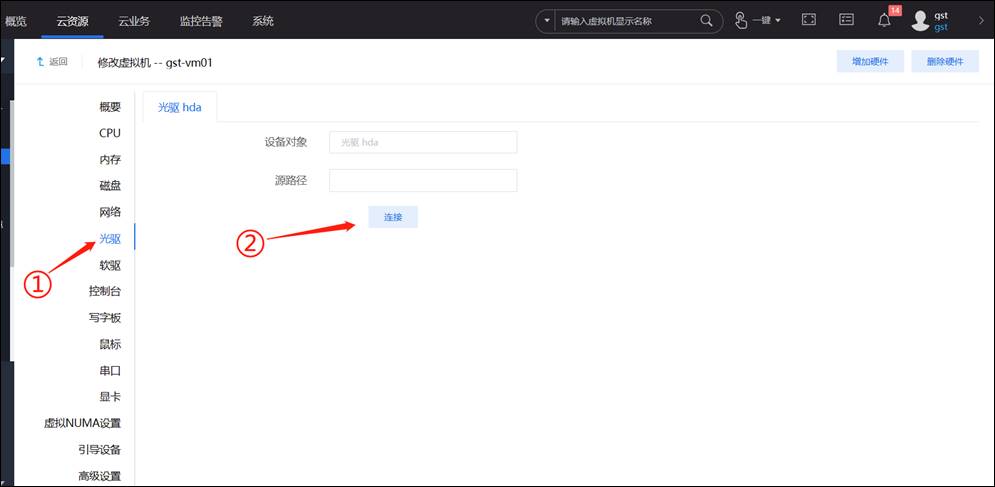
Task: Click the search magnifier icon
Action: (x=707, y=21)
